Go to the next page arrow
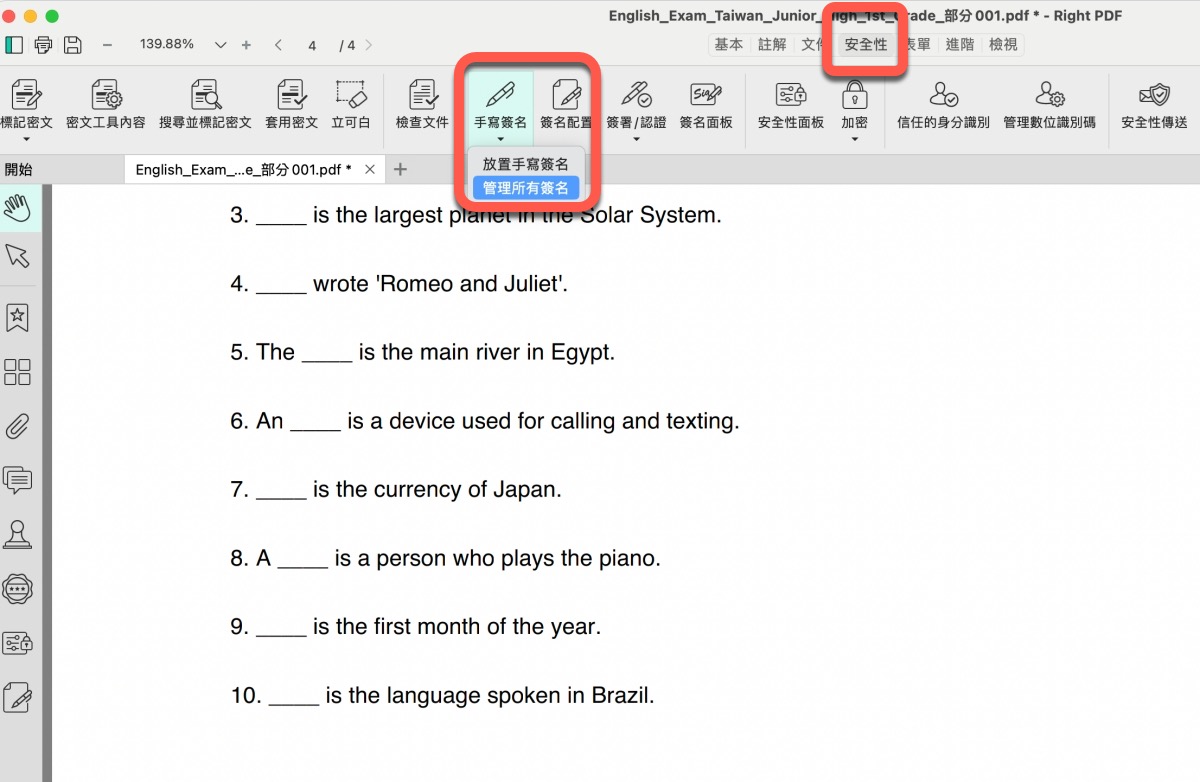This screenshot has height=782, width=1200. (369, 45)
